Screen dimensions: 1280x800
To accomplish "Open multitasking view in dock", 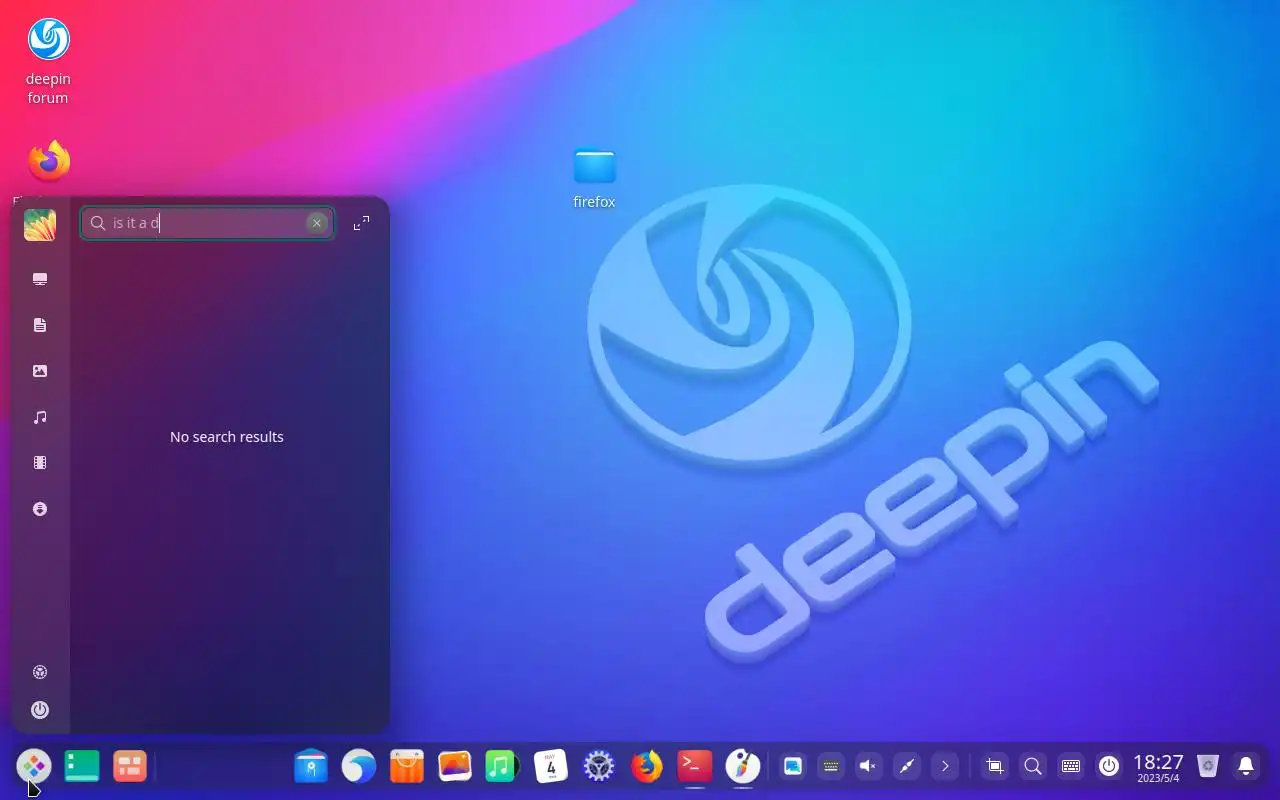I will [130, 767].
